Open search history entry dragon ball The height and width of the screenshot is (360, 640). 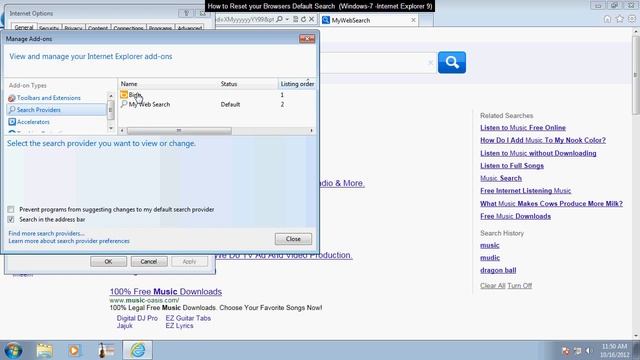tap(498, 270)
